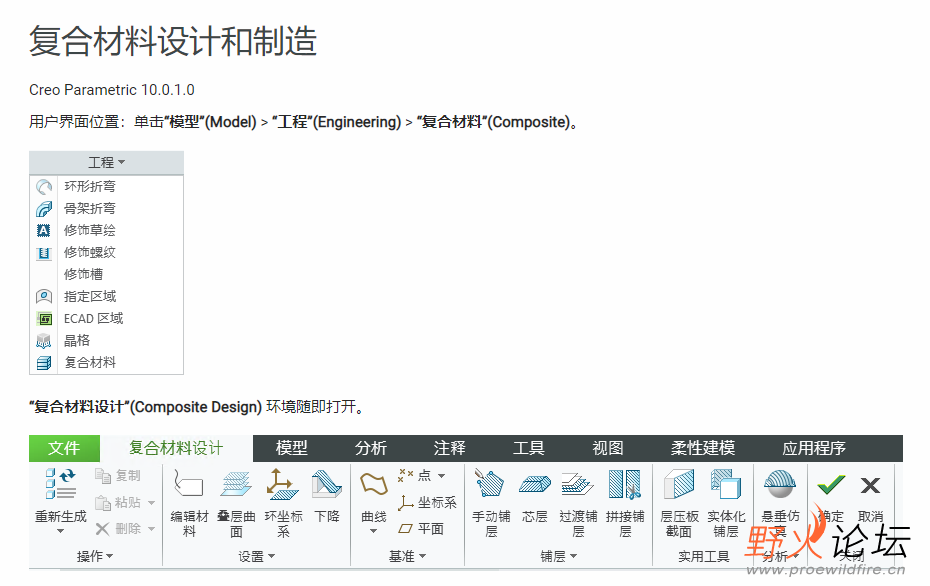Click the 手动铺层 manual ply icon
The width and height of the screenshot is (930, 586).
(490, 484)
